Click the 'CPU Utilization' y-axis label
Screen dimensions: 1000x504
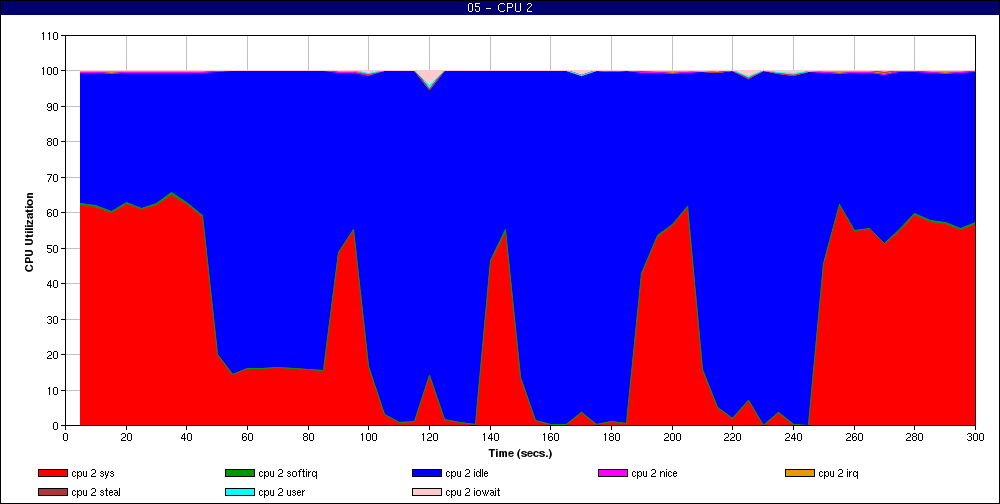pyautogui.click(x=29, y=232)
